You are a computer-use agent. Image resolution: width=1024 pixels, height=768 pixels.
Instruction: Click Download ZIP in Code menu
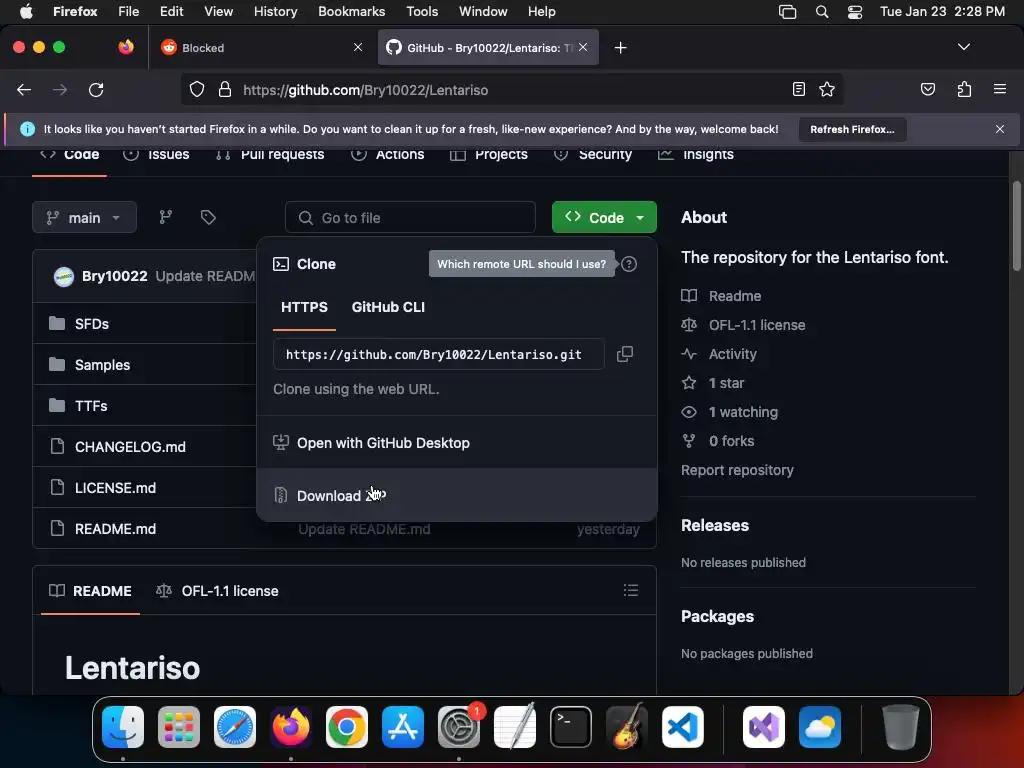click(x=456, y=495)
